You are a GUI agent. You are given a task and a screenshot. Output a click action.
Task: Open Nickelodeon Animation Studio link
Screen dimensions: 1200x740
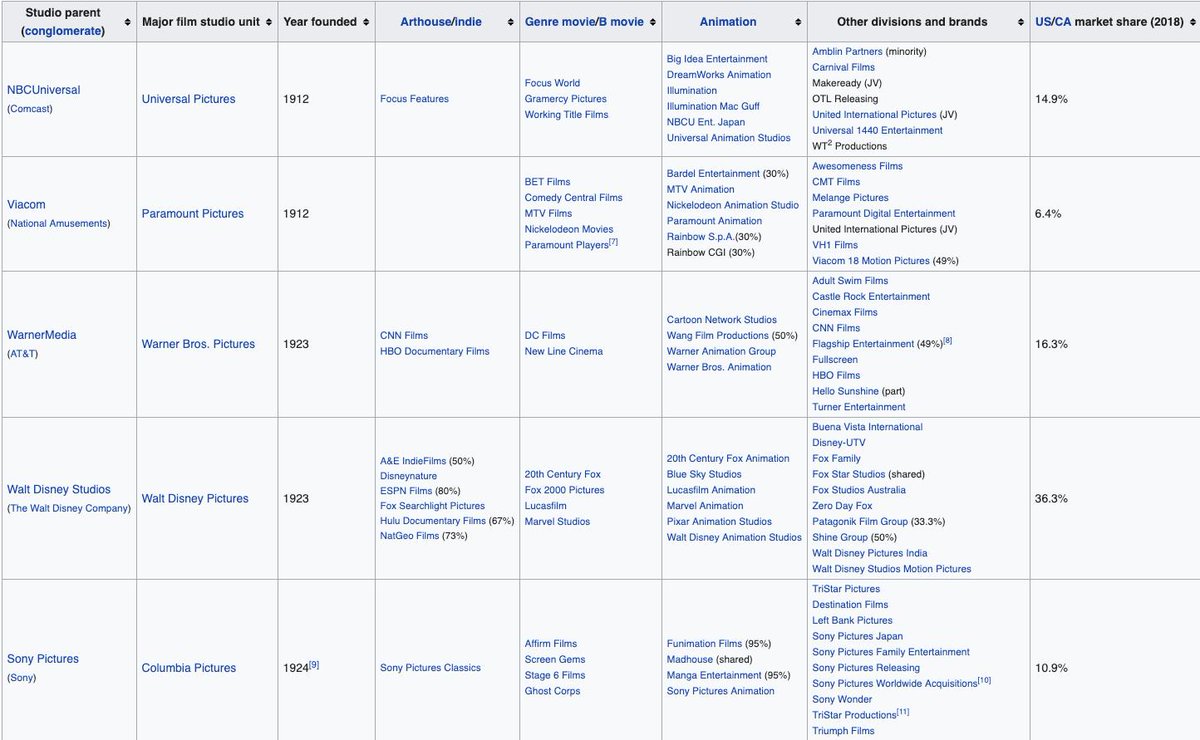(x=733, y=205)
